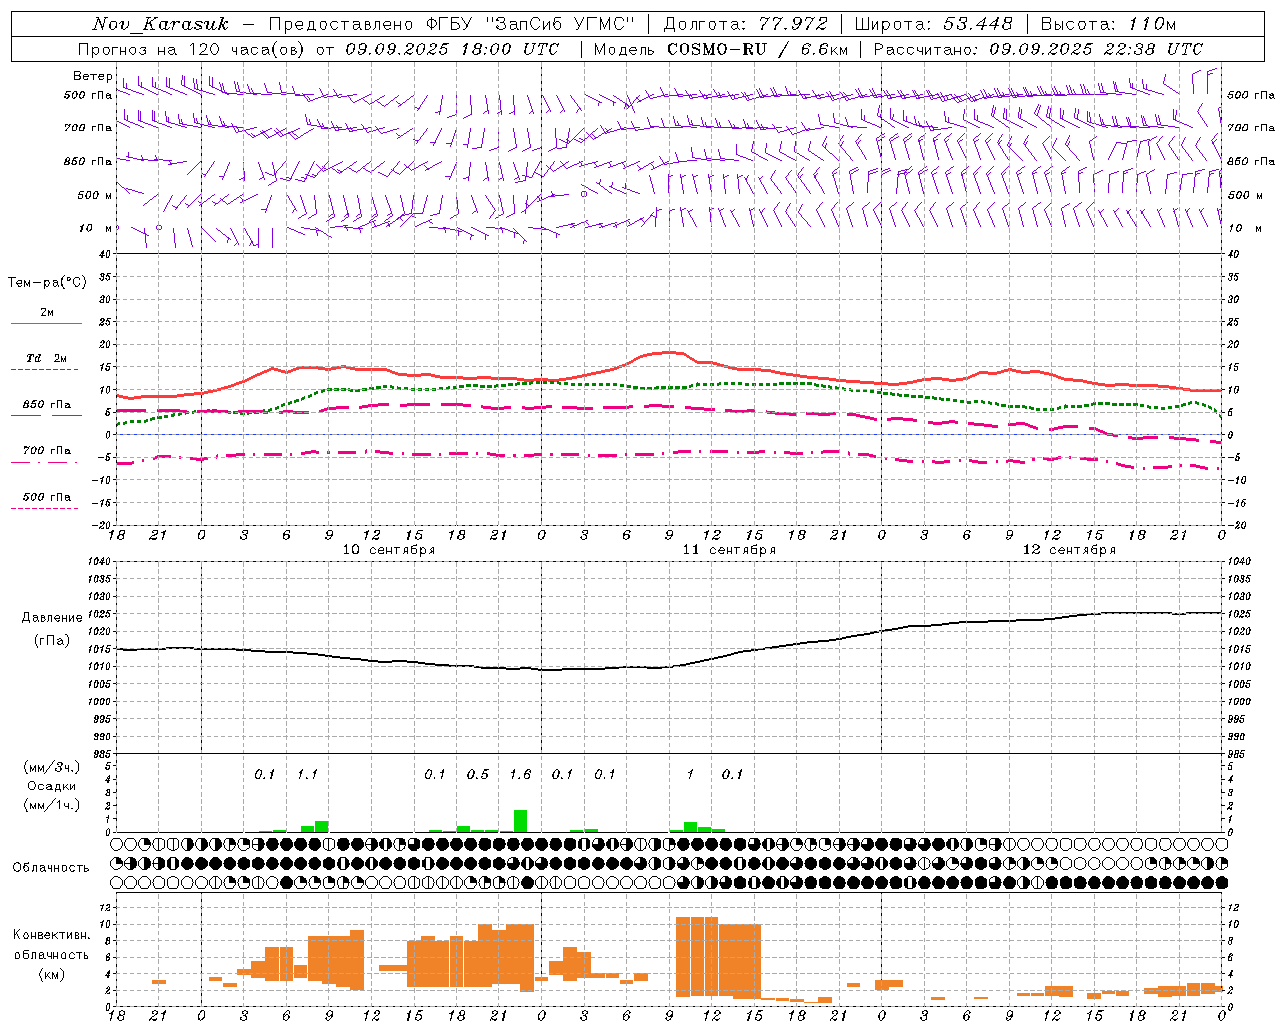Click the '500 гПа' temperature legend entry
The height and width of the screenshot is (1024, 1280).
[x=46, y=497]
